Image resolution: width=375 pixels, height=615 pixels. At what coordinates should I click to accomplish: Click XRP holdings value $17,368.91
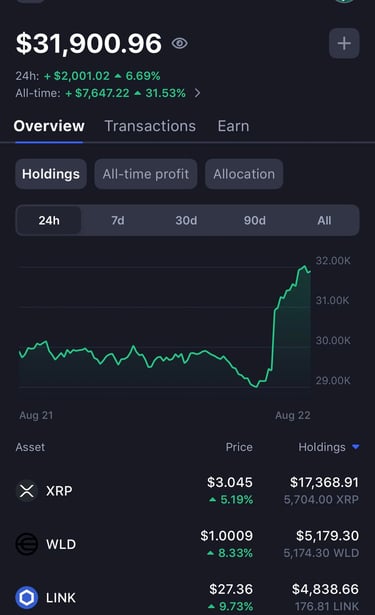tap(324, 482)
